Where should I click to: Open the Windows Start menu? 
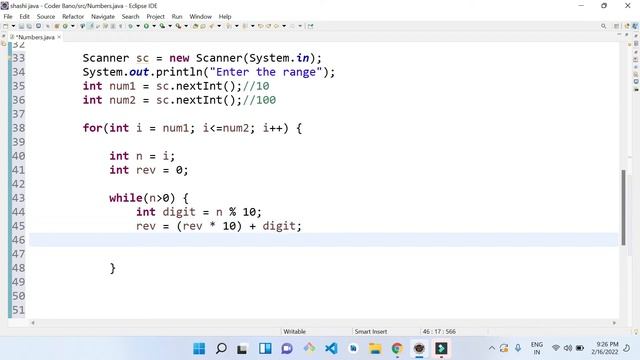[x=199, y=349]
